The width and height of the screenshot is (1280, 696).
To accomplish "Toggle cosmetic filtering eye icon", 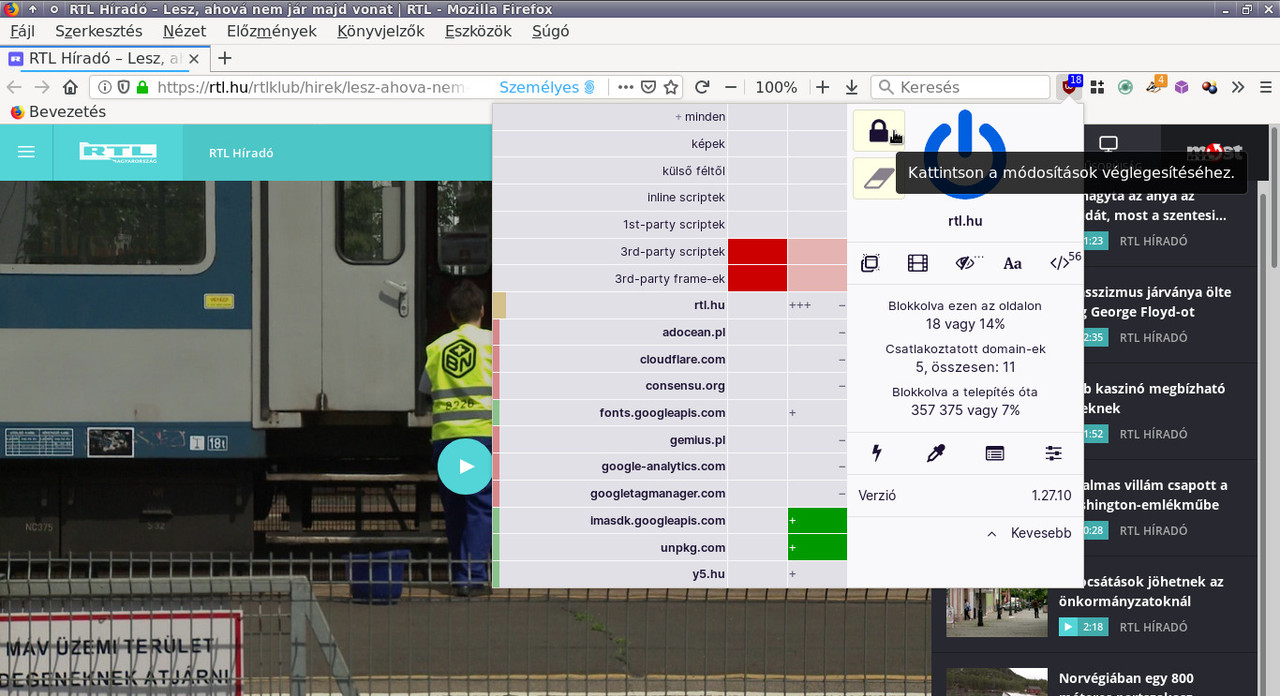I will (966, 263).
